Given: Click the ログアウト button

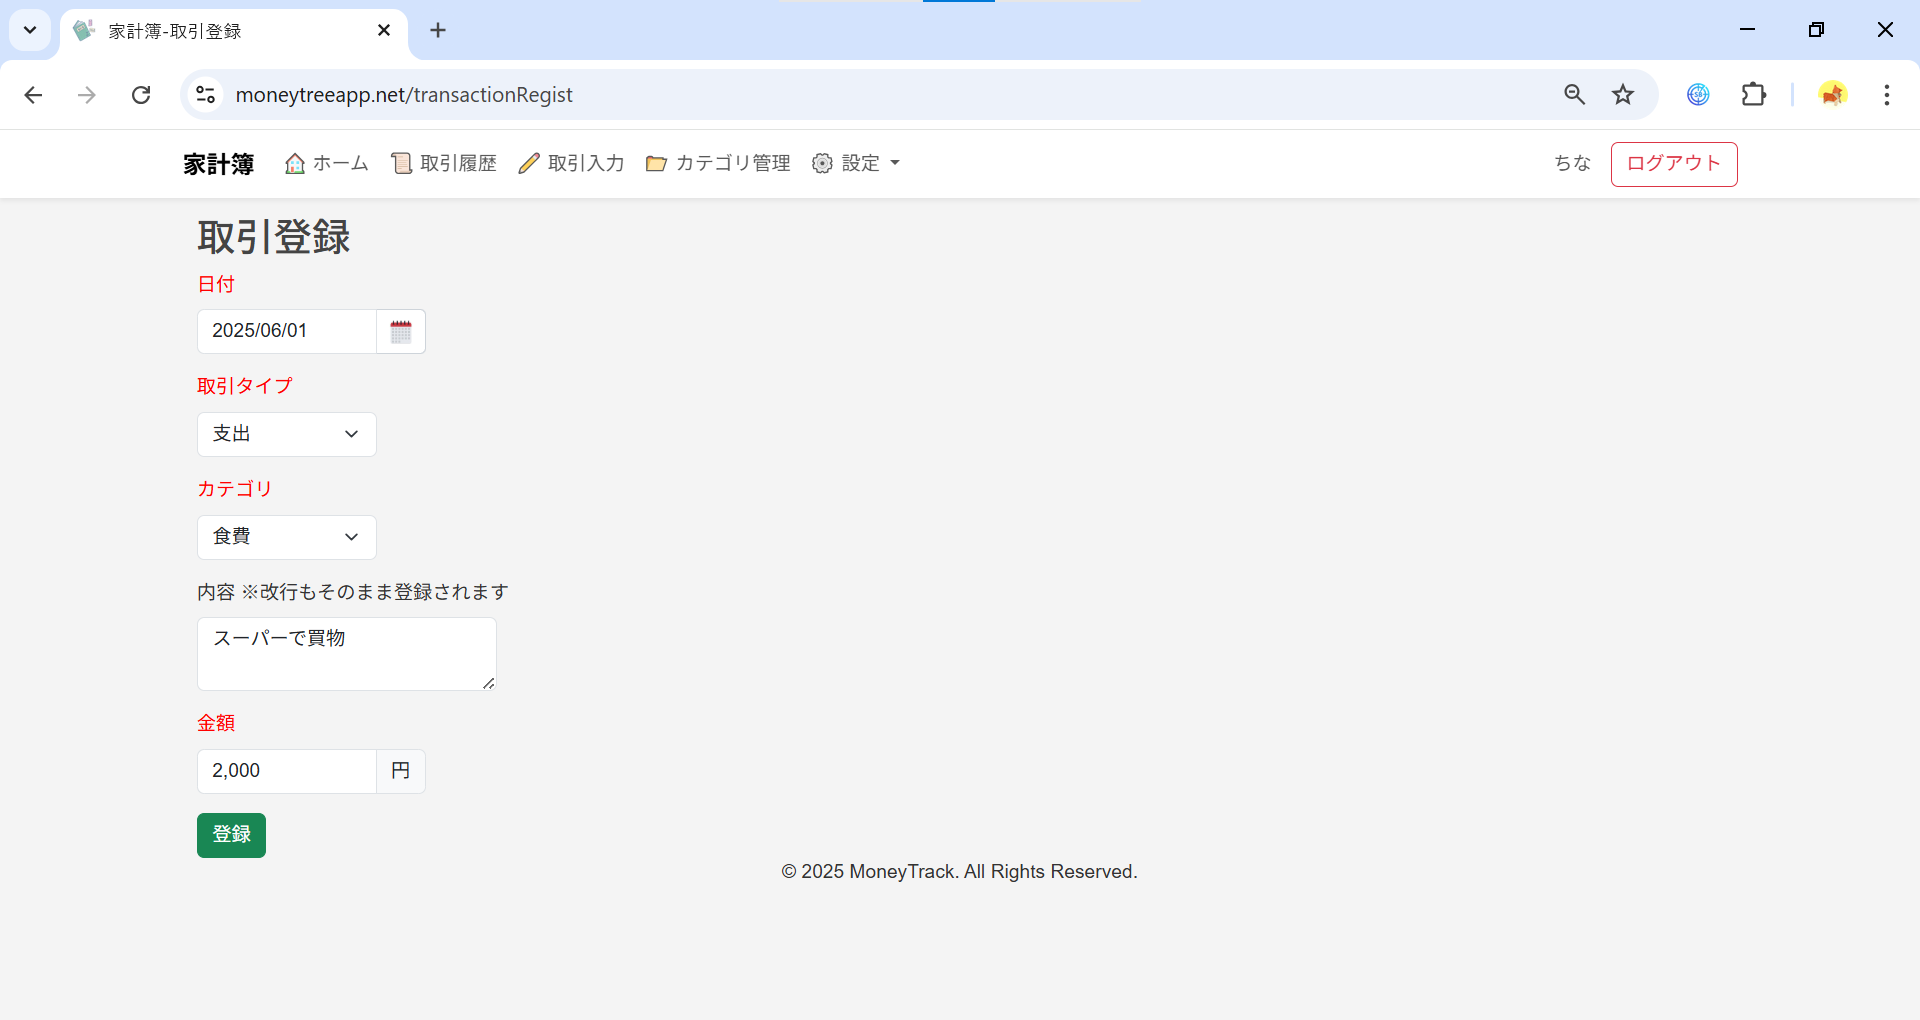Looking at the screenshot, I should pyautogui.click(x=1674, y=164).
